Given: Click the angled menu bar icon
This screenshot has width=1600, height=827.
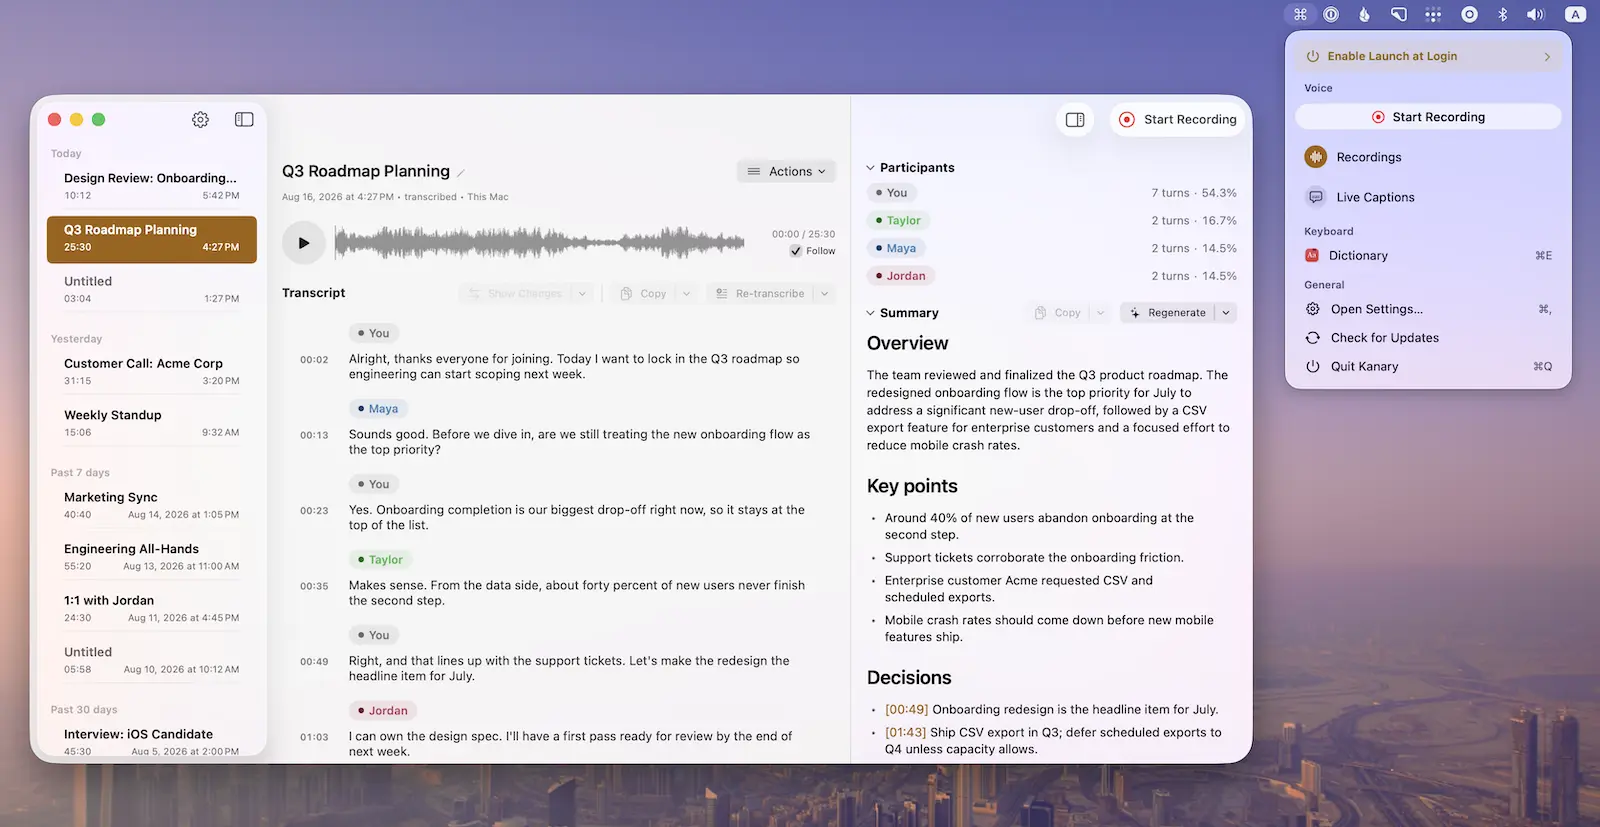Looking at the screenshot, I should pyautogui.click(x=1399, y=14).
